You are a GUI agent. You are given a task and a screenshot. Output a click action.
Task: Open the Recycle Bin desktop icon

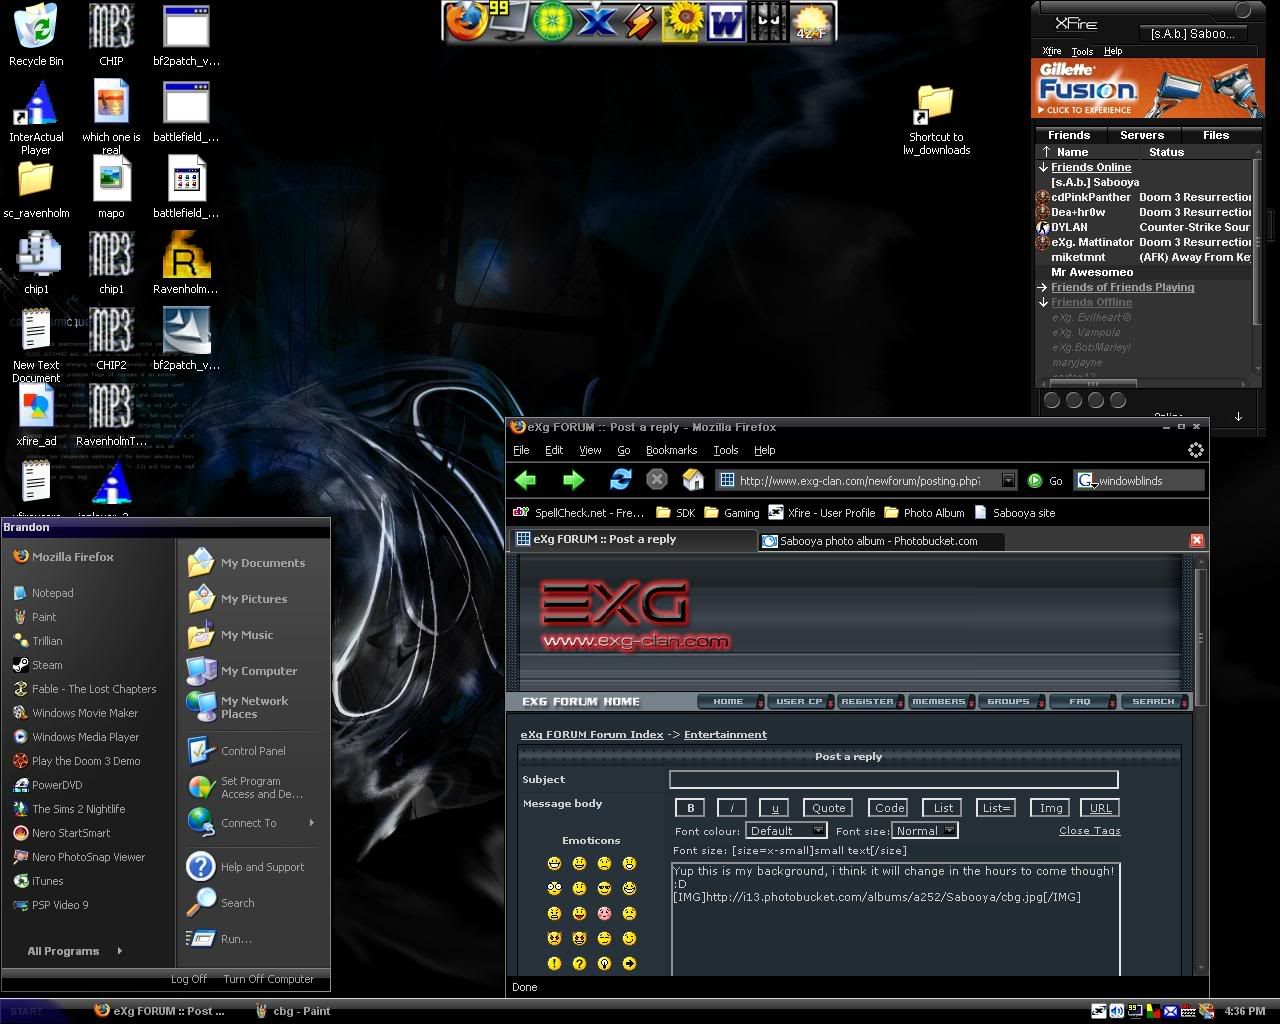click(36, 35)
